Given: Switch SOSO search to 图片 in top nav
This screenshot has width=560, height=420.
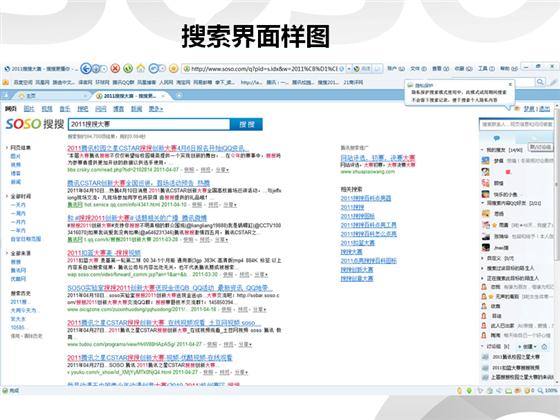Looking at the screenshot, I should (x=29, y=109).
